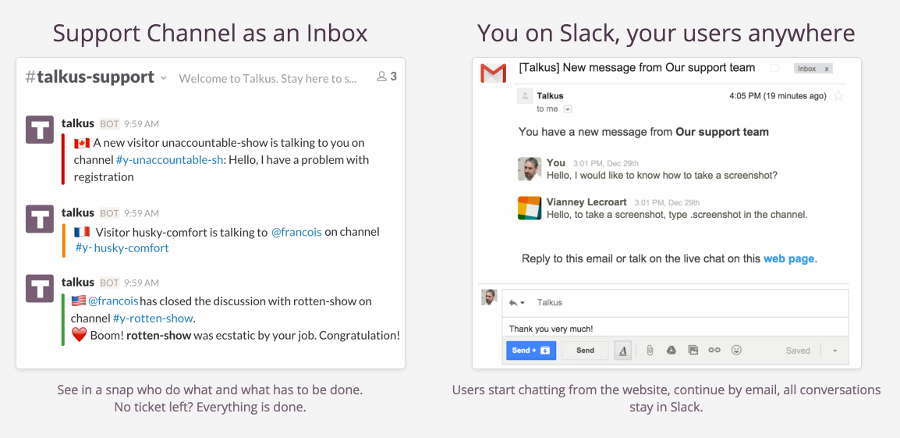Open the #y-rotten-show channel link
900x438 pixels.
[x=153, y=318]
